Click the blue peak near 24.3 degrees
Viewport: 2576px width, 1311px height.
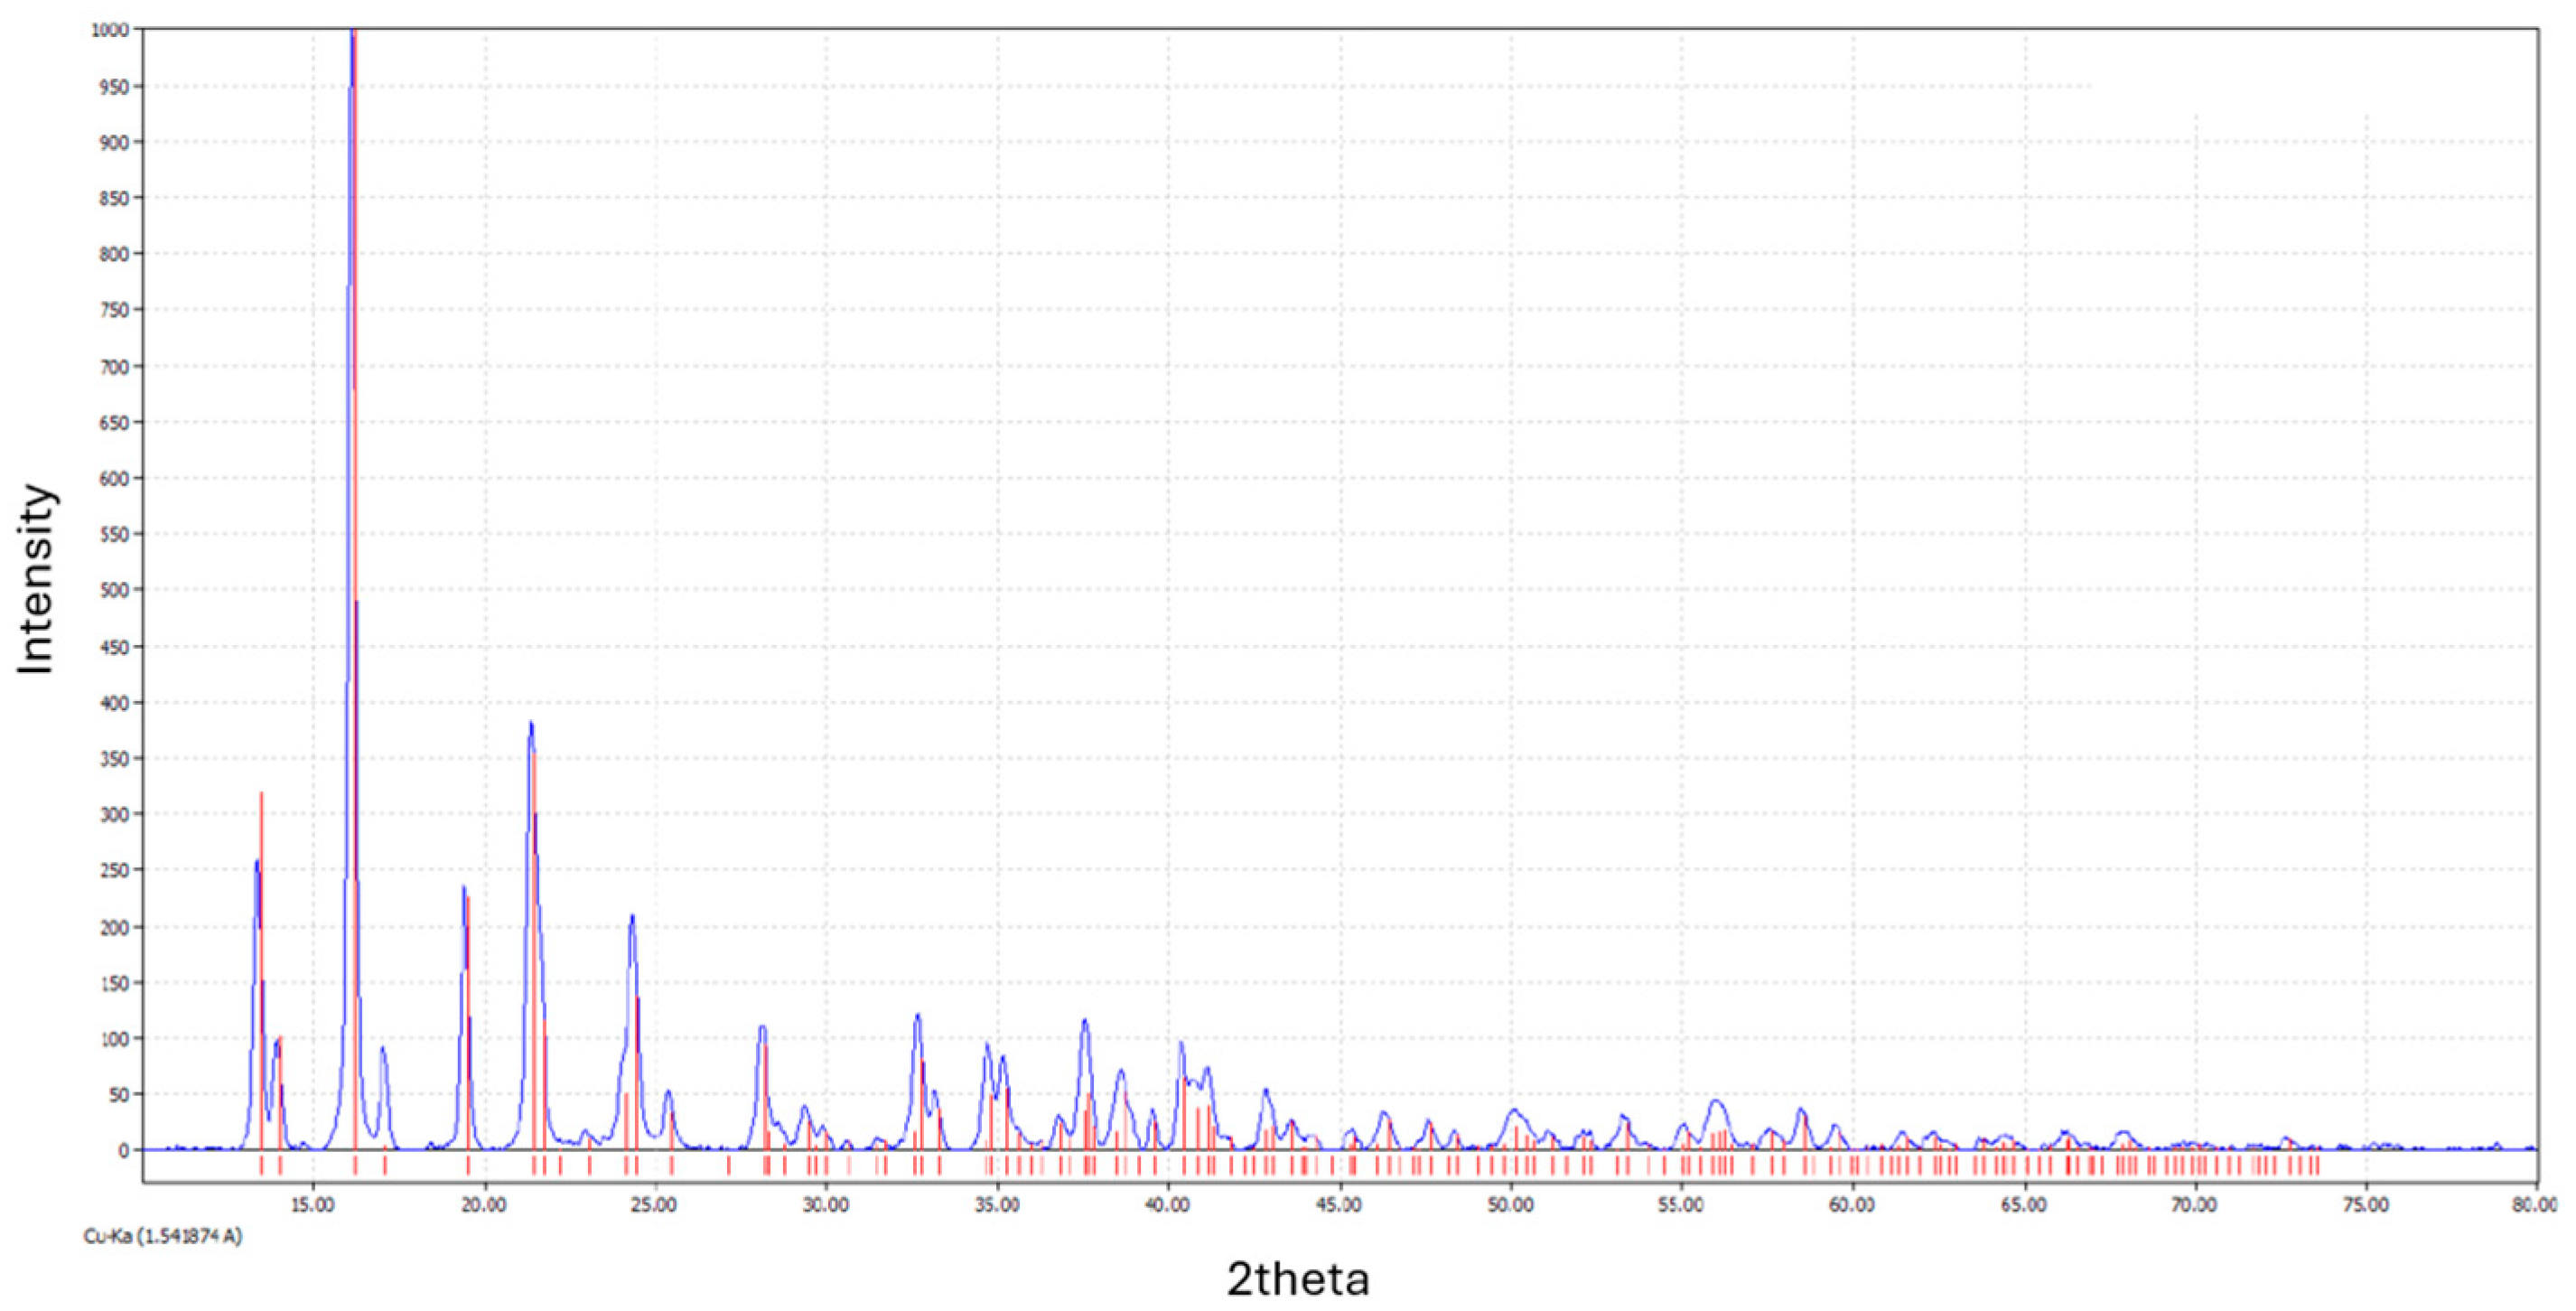[632, 920]
